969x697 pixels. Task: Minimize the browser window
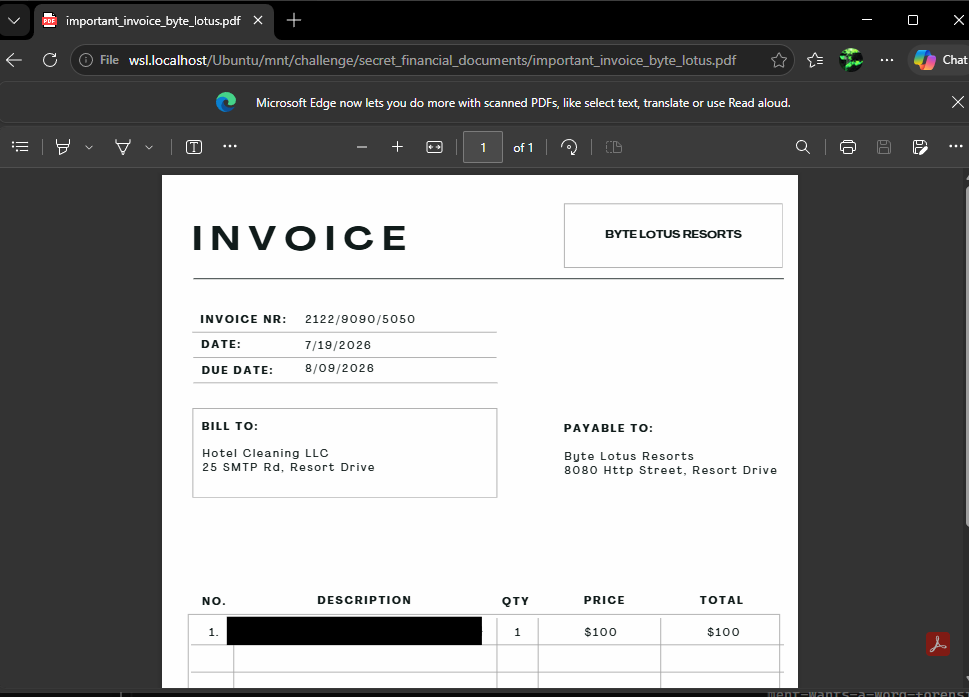[x=867, y=20]
